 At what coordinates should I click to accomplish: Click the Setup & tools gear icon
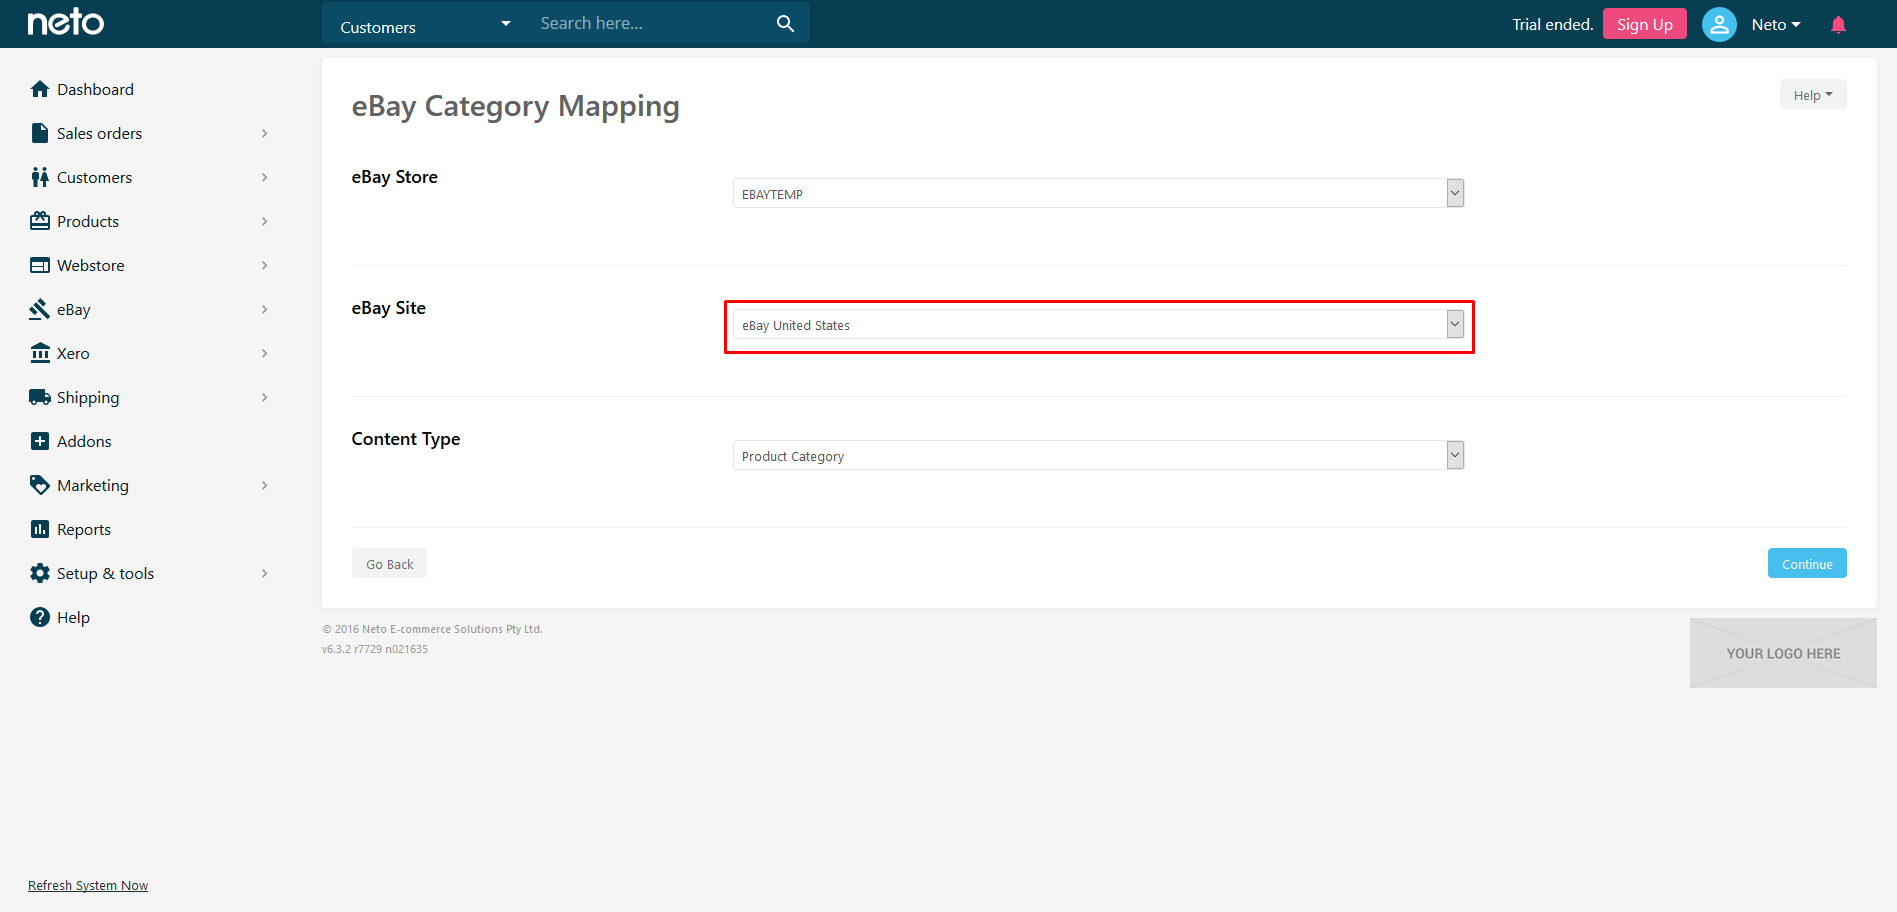pyautogui.click(x=40, y=573)
